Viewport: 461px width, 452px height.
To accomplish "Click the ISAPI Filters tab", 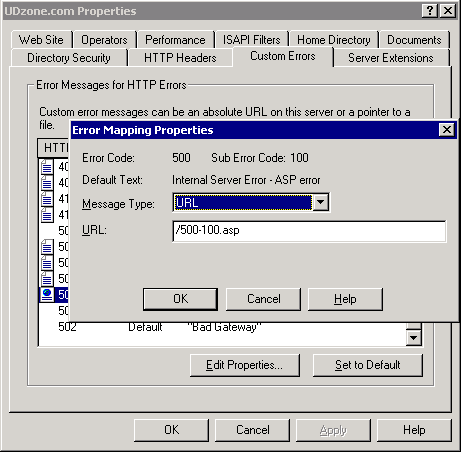I will click(x=252, y=40).
